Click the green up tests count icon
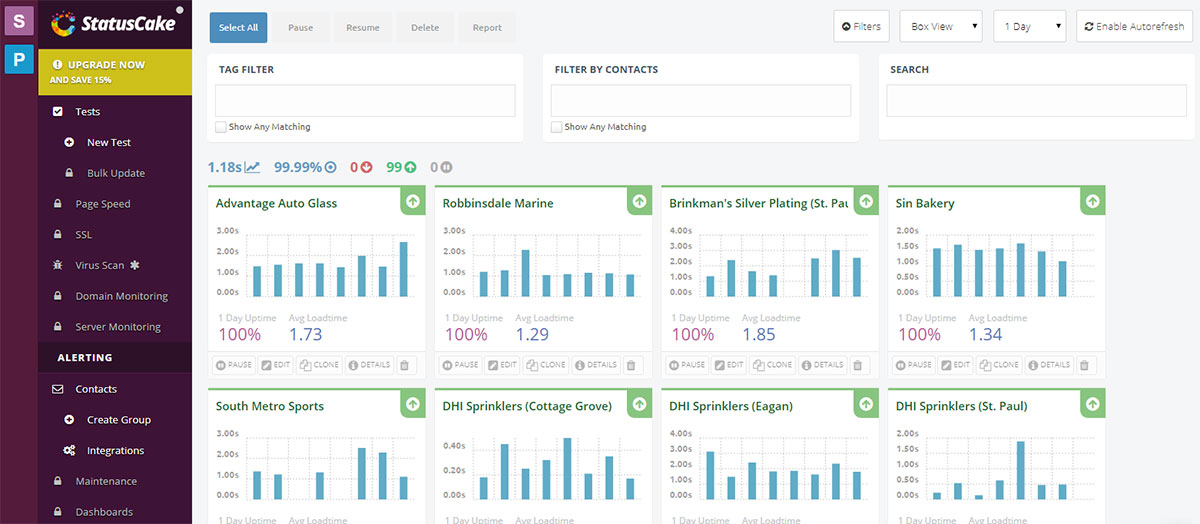Screen dimensions: 1200x524 click(409, 167)
